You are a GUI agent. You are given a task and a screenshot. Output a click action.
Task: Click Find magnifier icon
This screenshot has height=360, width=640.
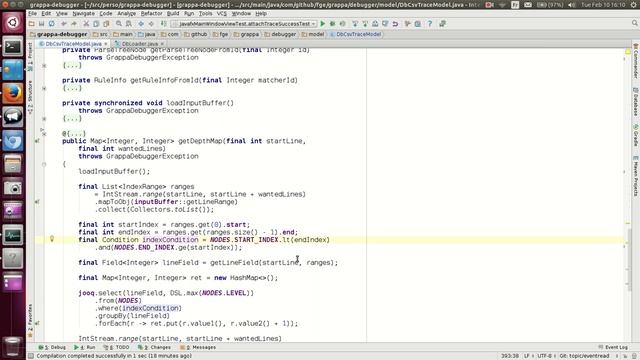click(119, 24)
